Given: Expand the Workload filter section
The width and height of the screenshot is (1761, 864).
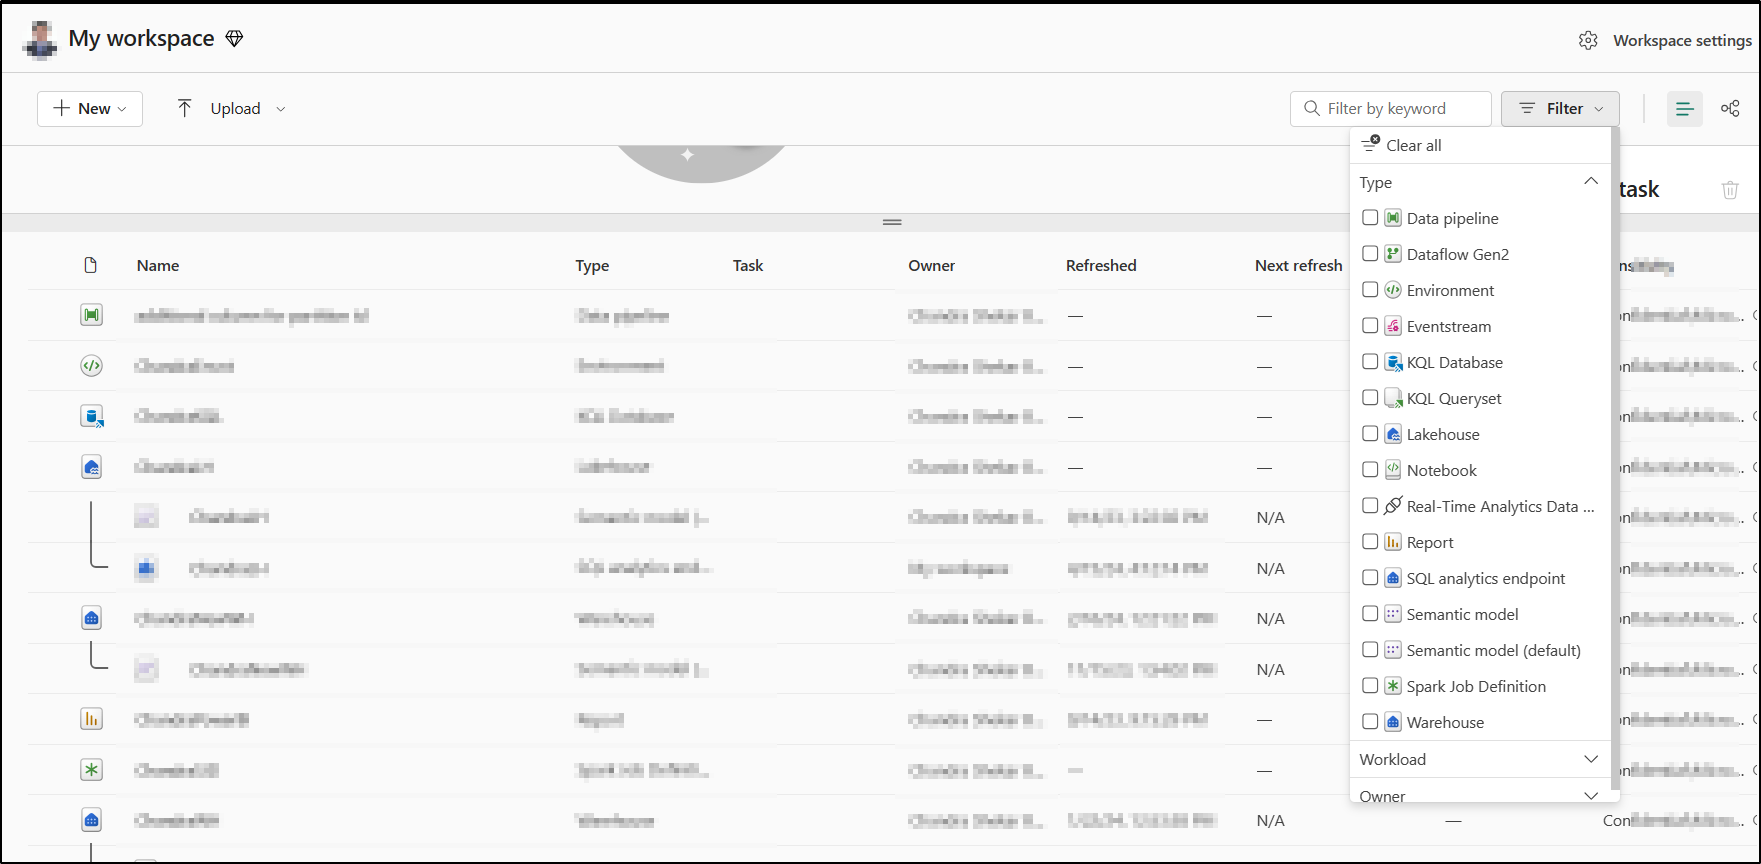Looking at the screenshot, I should (1591, 759).
